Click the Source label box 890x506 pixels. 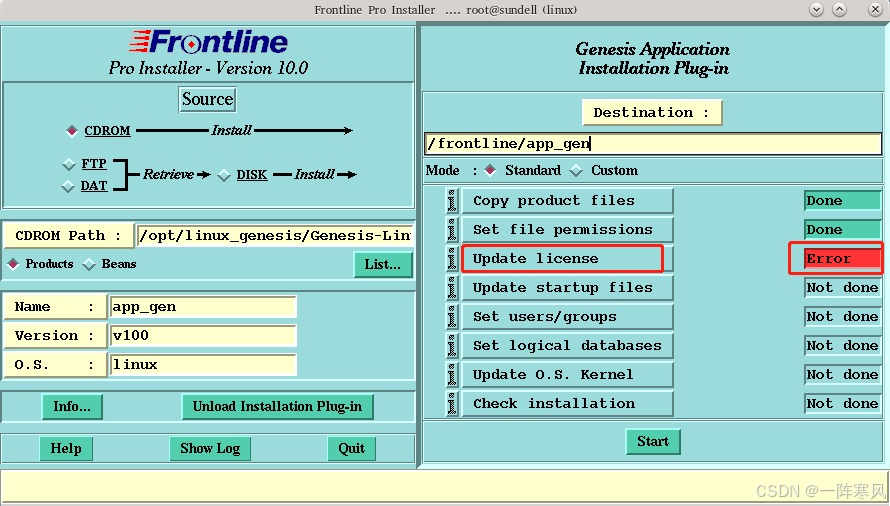(x=207, y=99)
